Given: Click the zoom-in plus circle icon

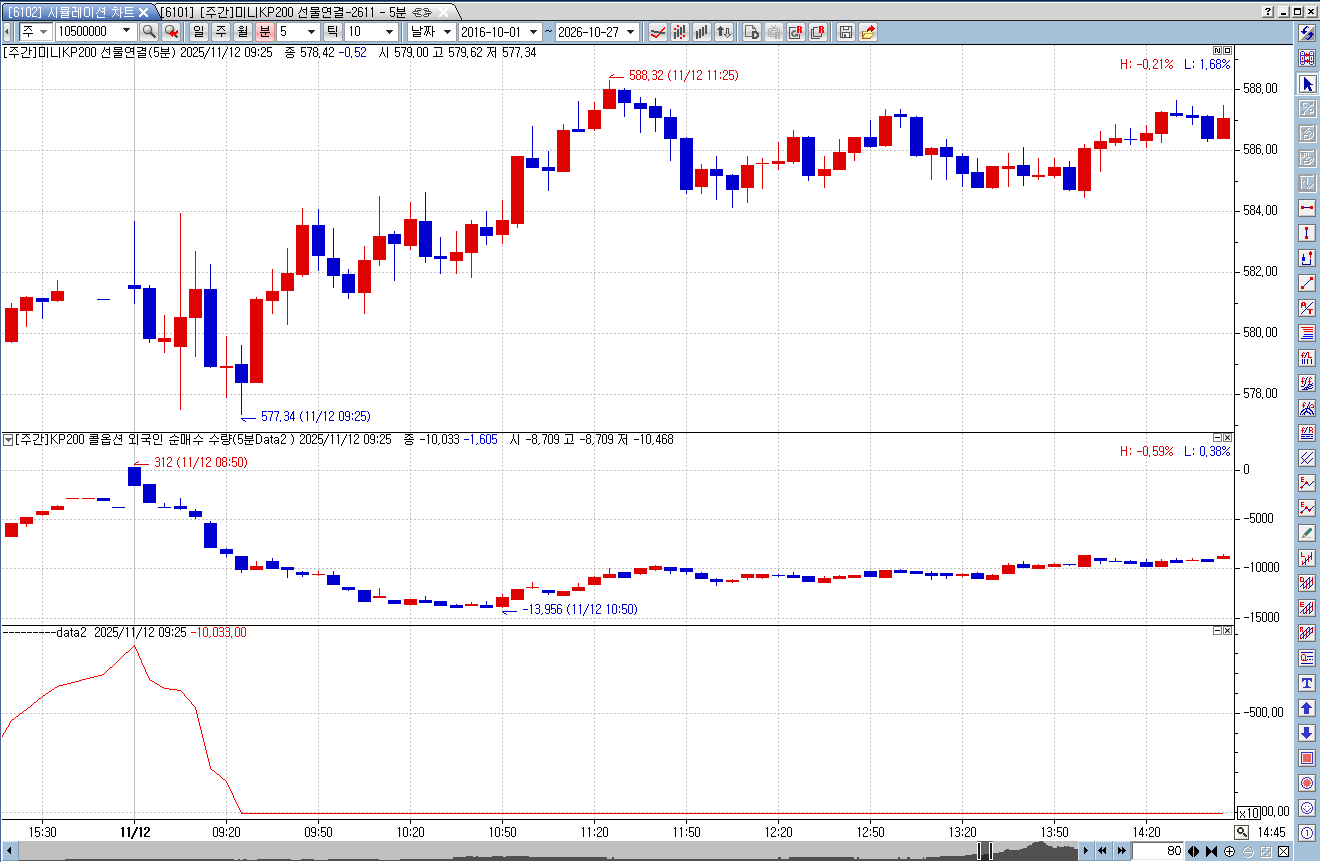Looking at the screenshot, I should (1229, 851).
